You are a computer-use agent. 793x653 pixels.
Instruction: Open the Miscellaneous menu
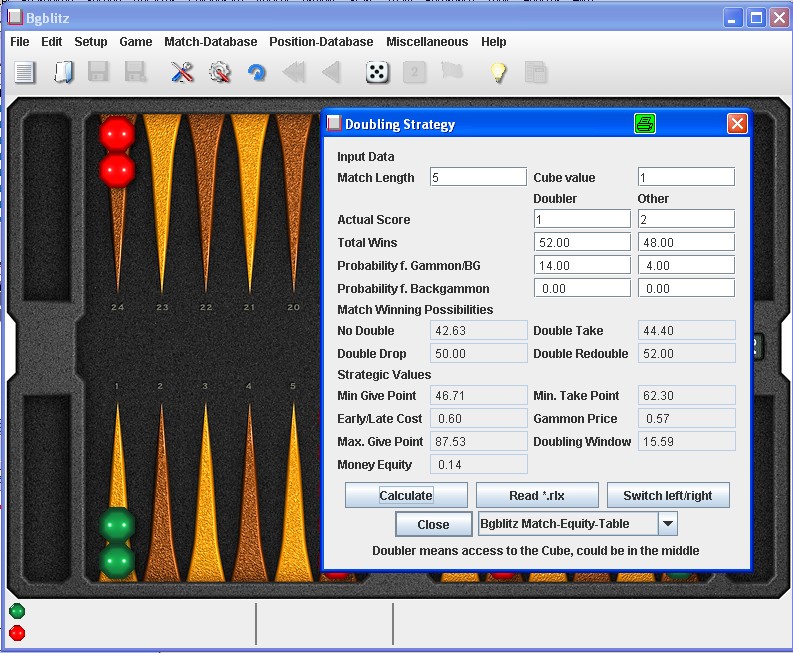[427, 41]
